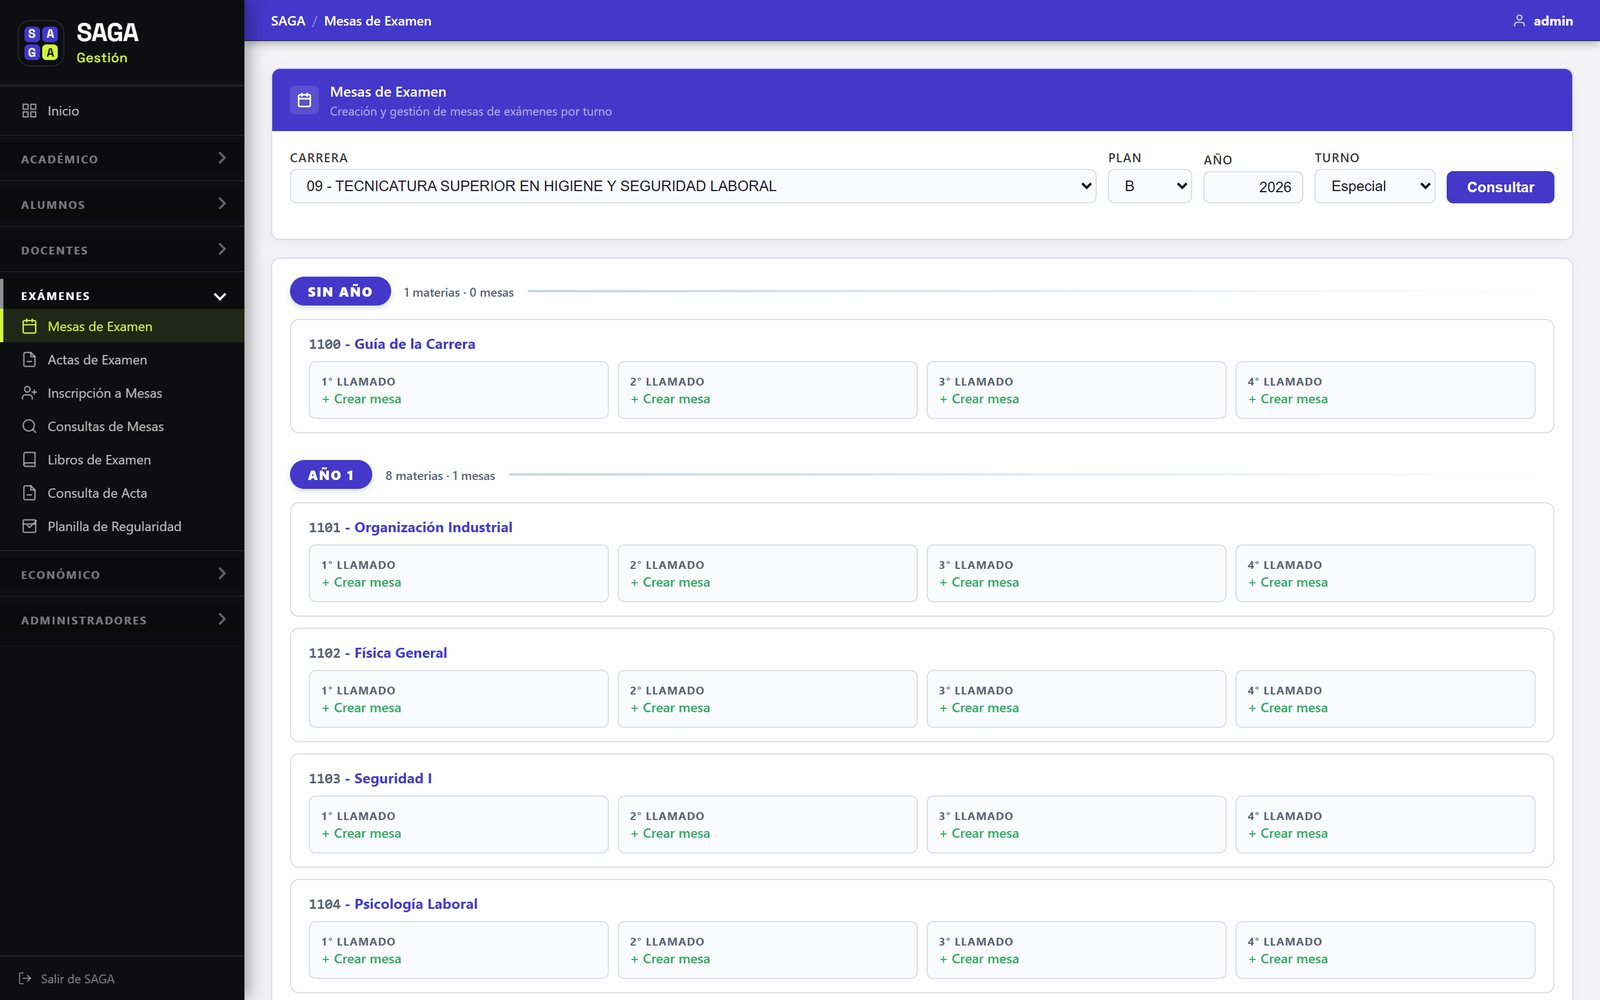Expand the Académico sidebar section
Image resolution: width=1600 pixels, height=1000 pixels.
(x=122, y=158)
